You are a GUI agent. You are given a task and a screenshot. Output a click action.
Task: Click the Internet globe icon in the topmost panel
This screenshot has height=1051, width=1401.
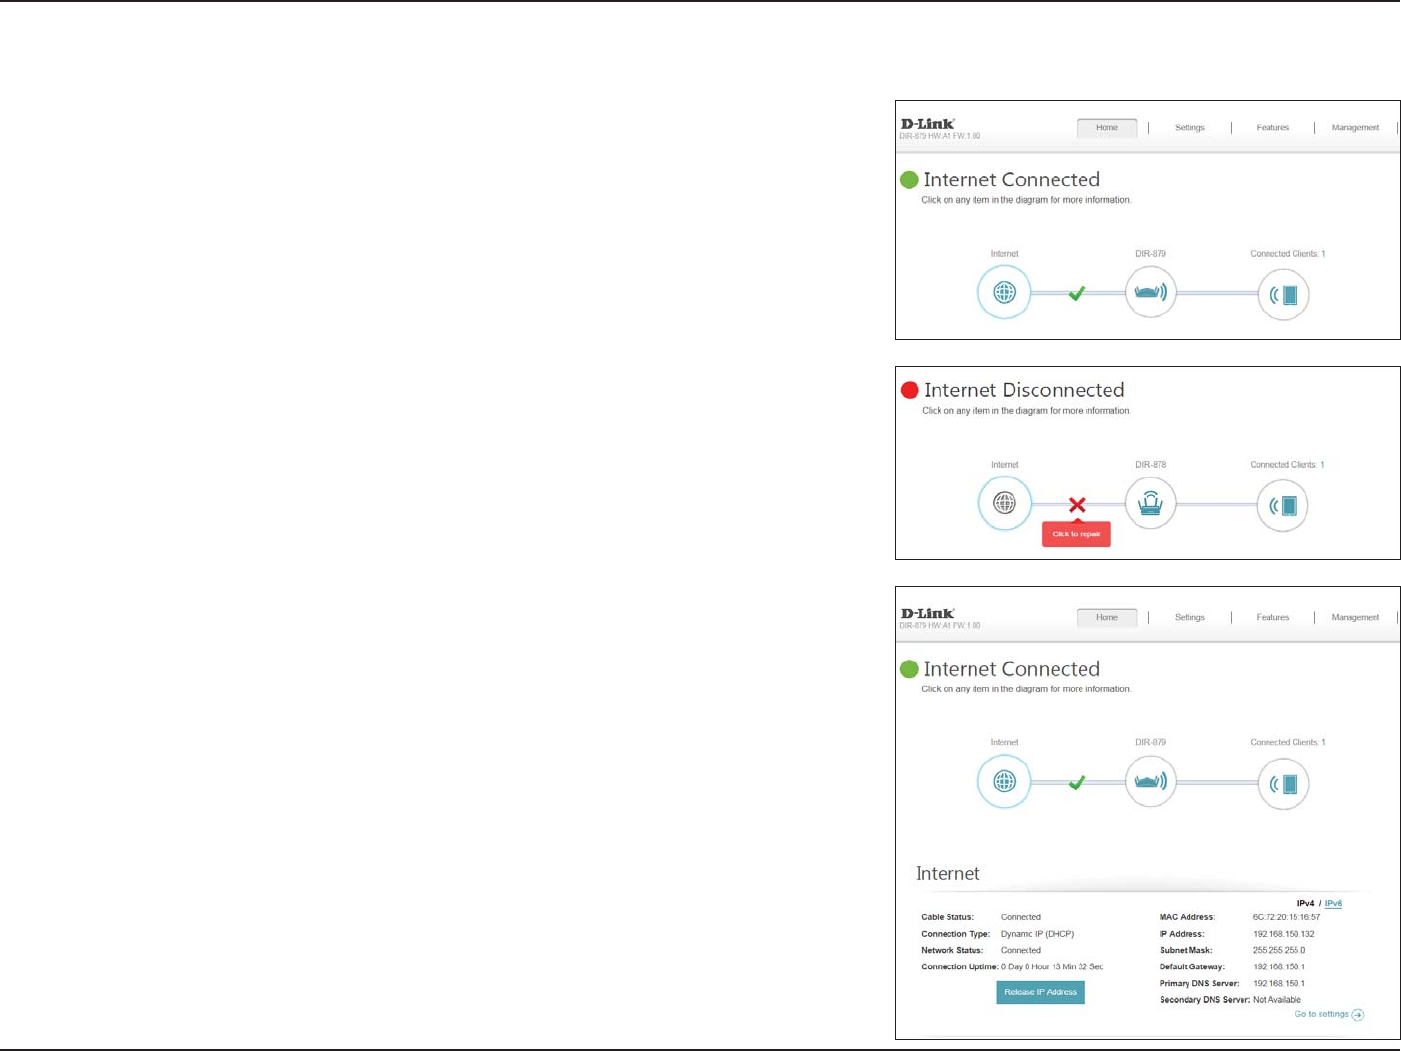click(x=1004, y=292)
